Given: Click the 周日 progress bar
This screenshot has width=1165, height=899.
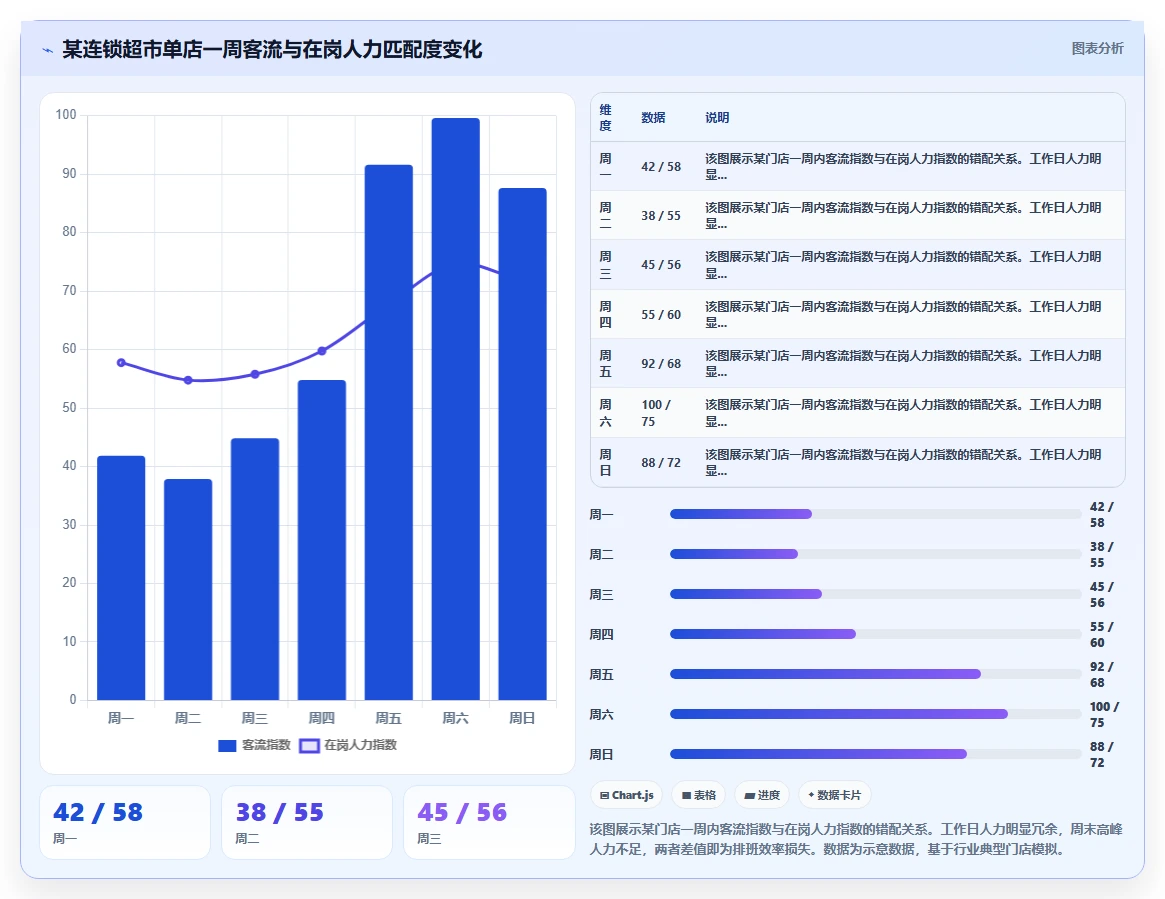Looking at the screenshot, I should 875,754.
